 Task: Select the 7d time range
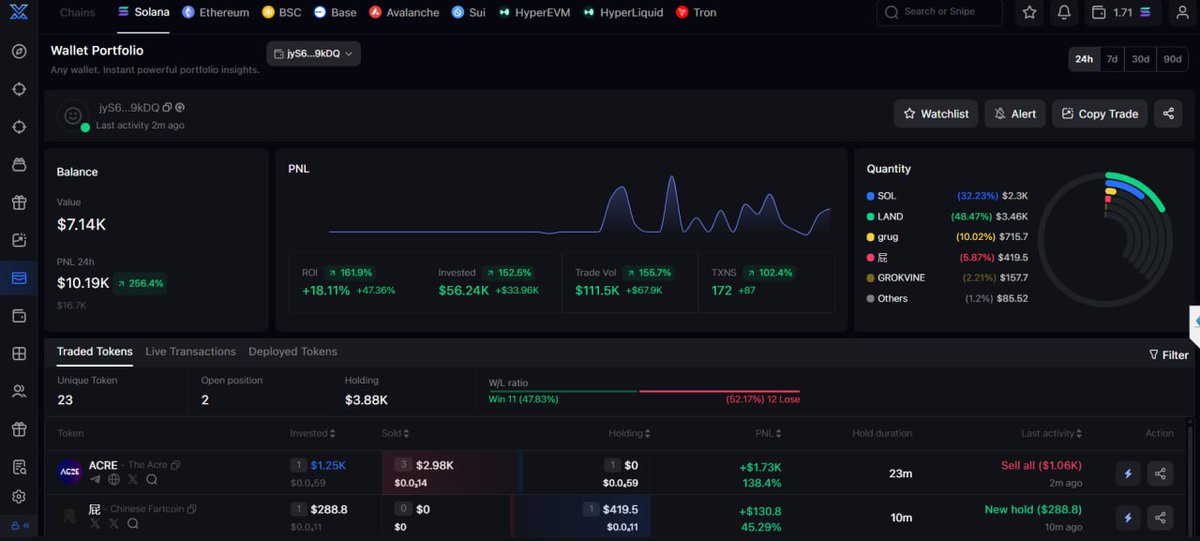pos(1112,59)
